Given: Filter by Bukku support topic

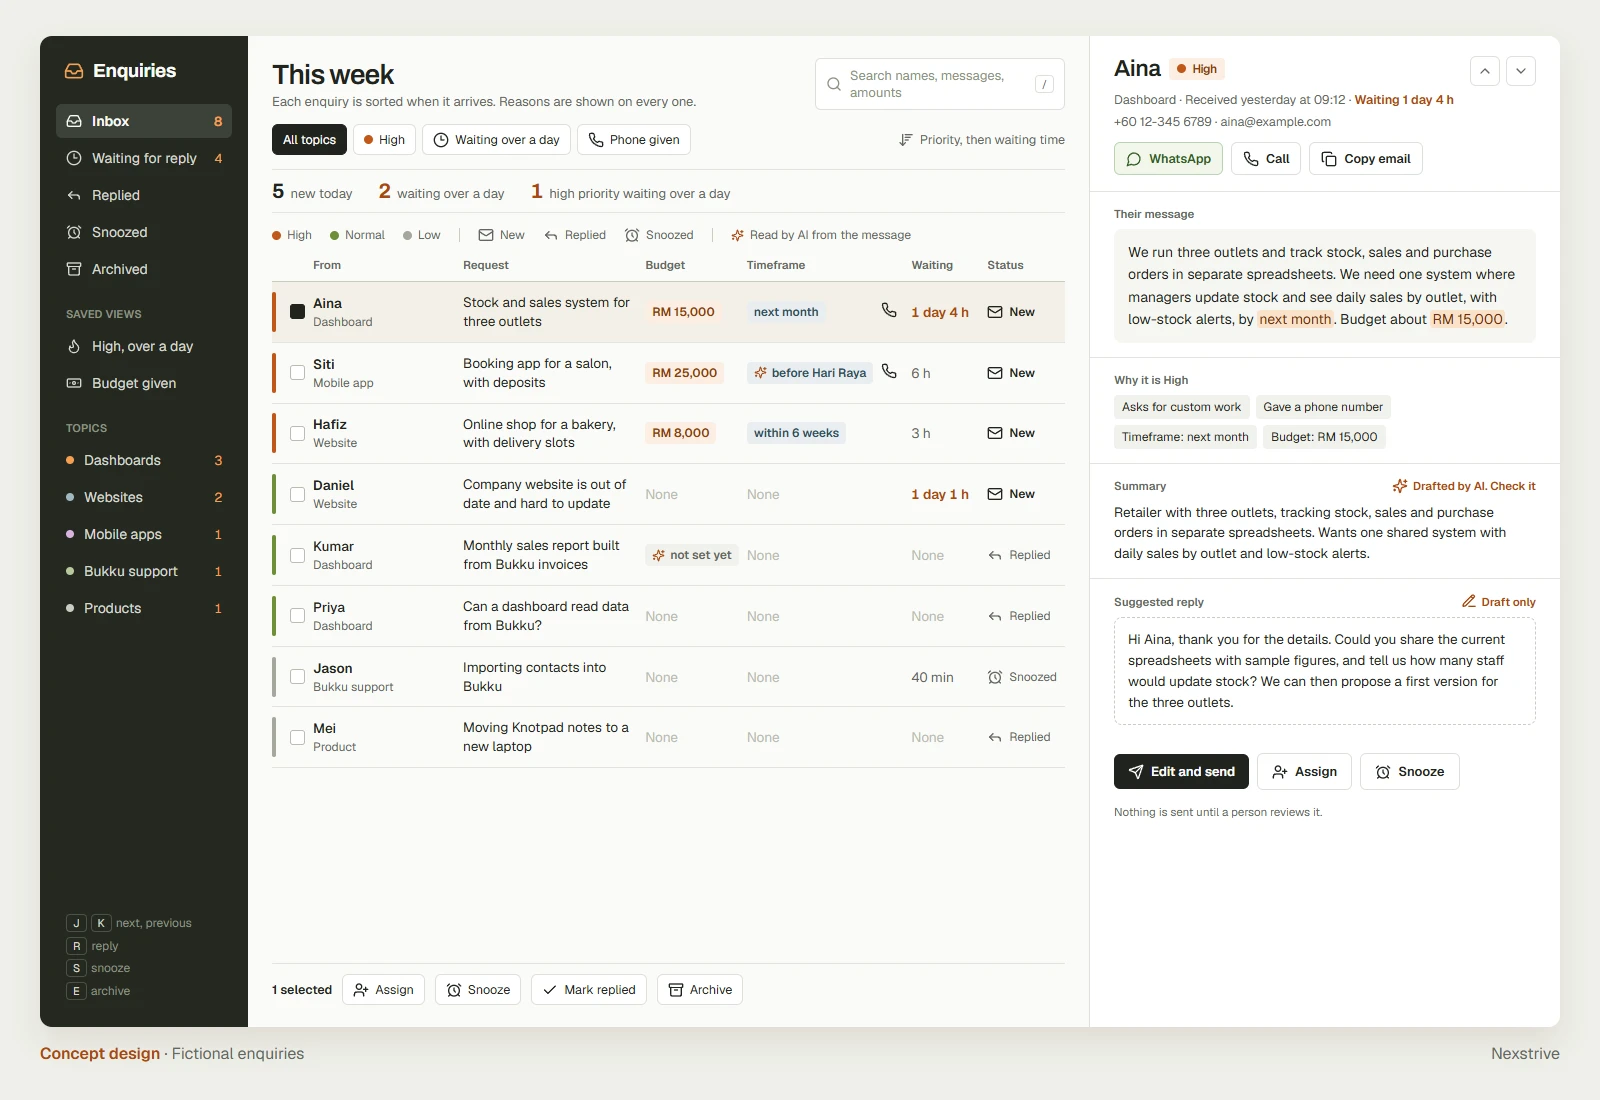Looking at the screenshot, I should [x=144, y=571].
